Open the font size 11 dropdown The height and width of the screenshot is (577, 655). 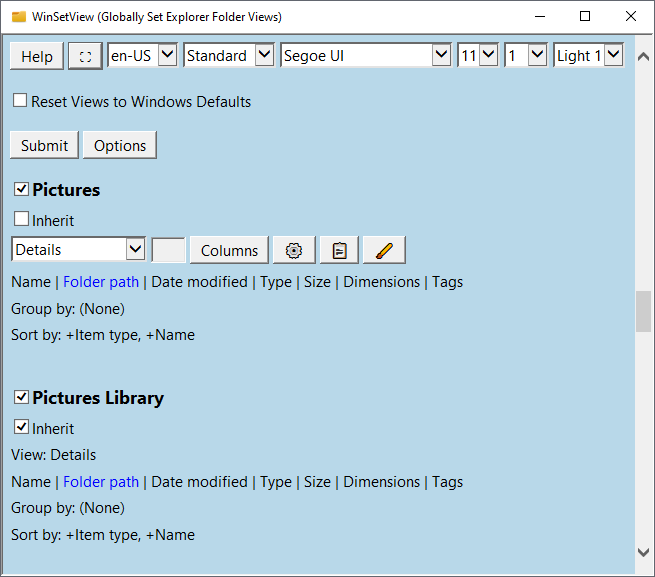[477, 55]
